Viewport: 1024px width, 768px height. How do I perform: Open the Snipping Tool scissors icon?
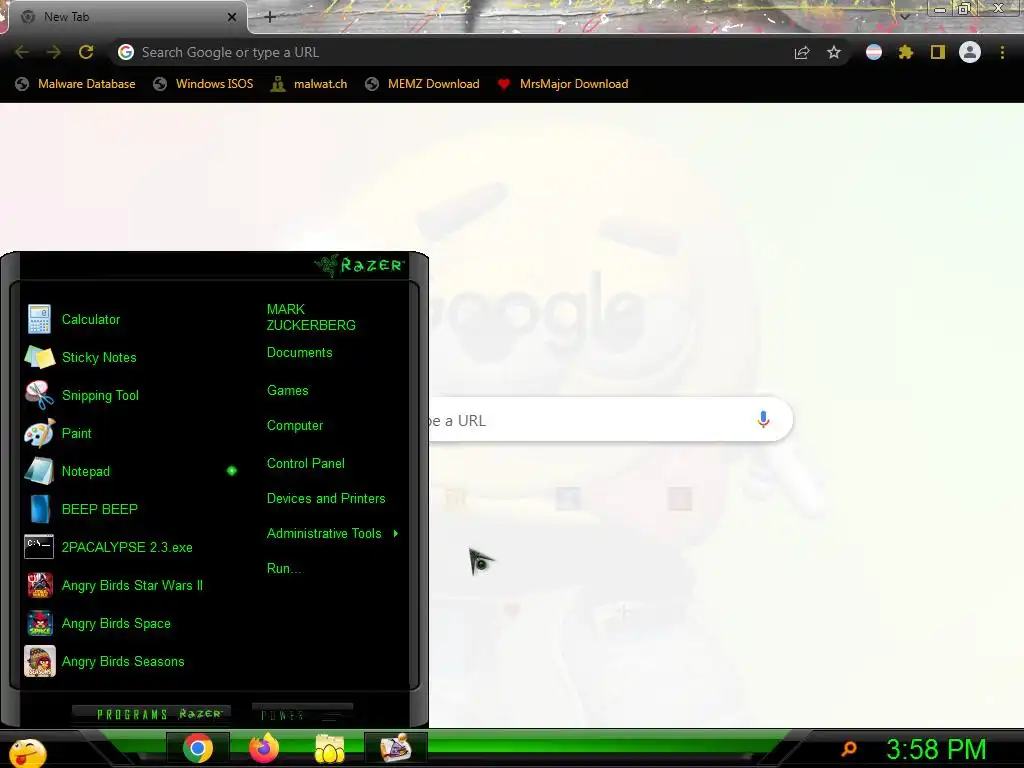[39, 395]
